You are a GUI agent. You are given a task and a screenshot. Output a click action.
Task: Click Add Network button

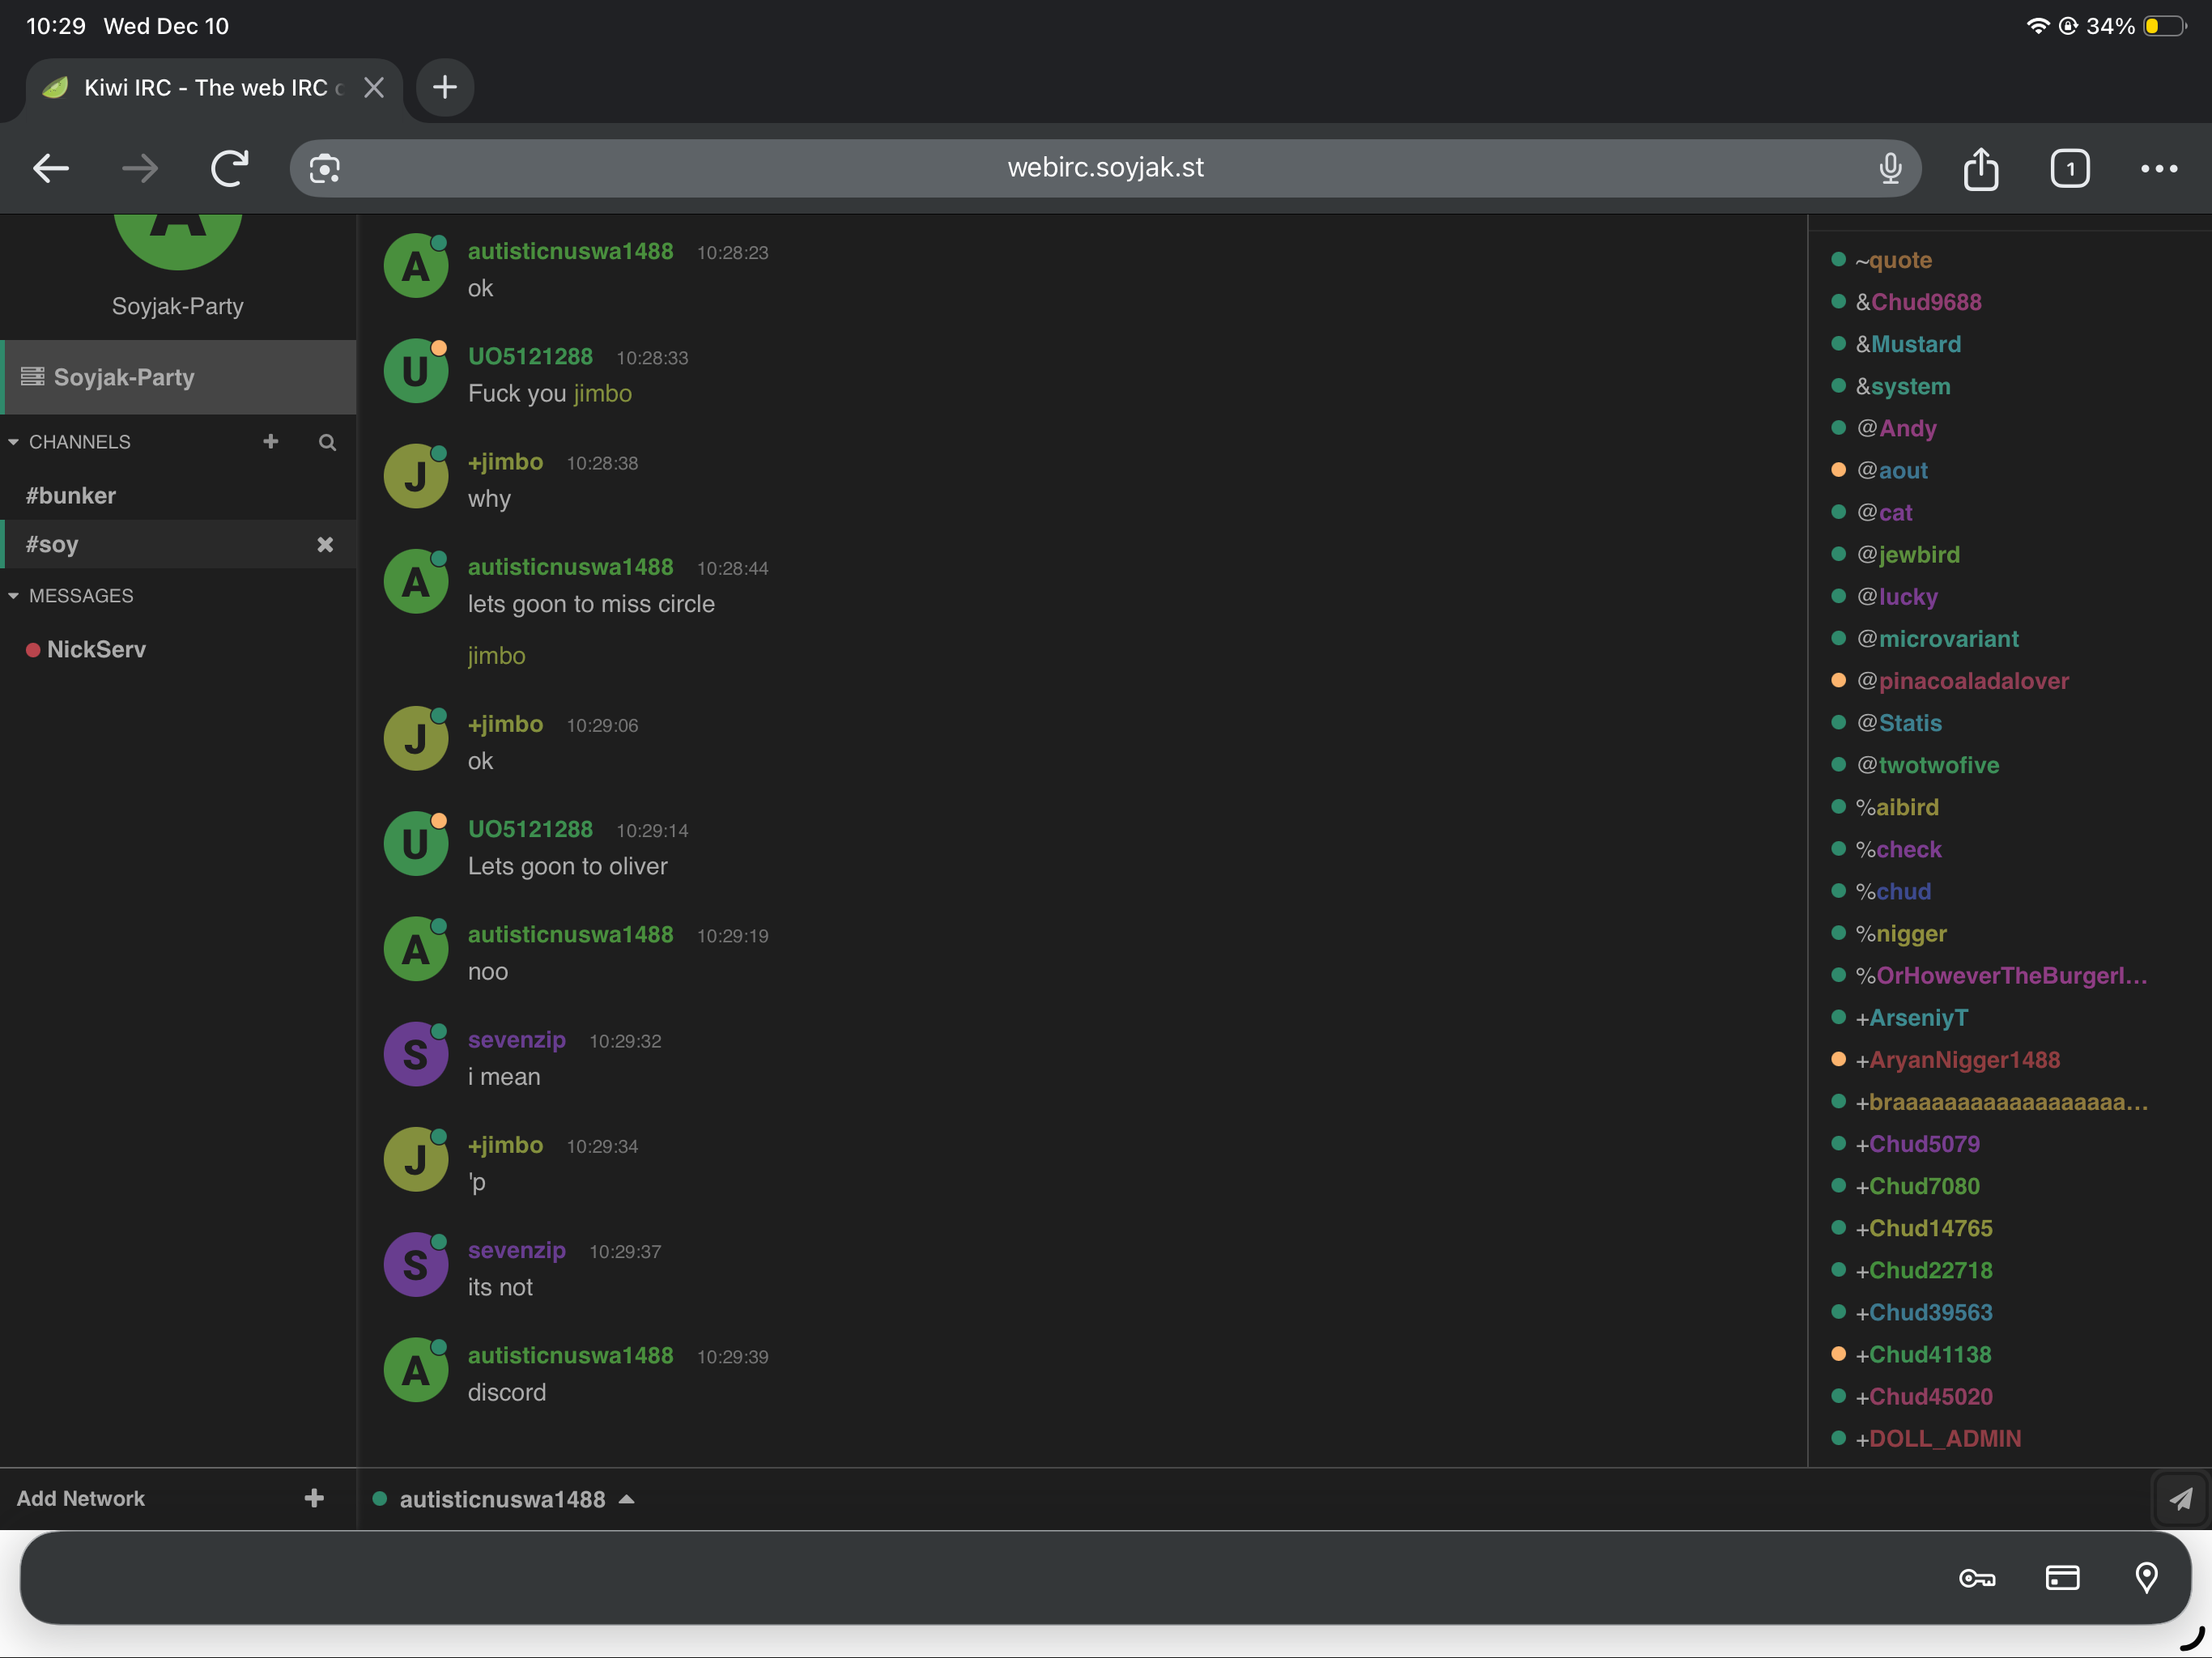click(x=81, y=1498)
